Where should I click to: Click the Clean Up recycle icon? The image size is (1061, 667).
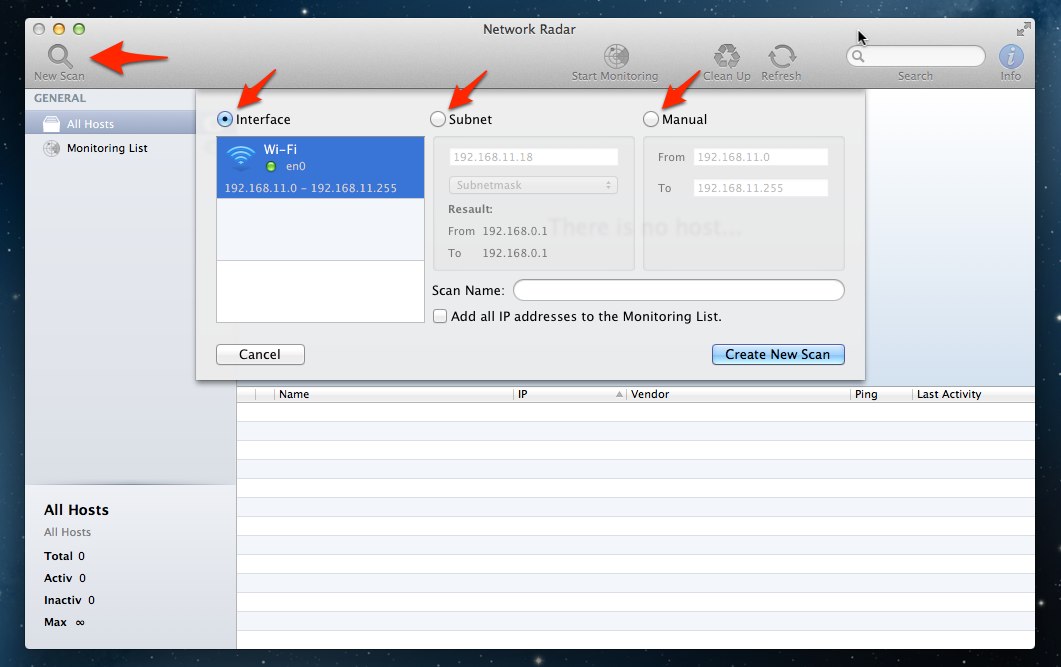click(x=727, y=56)
